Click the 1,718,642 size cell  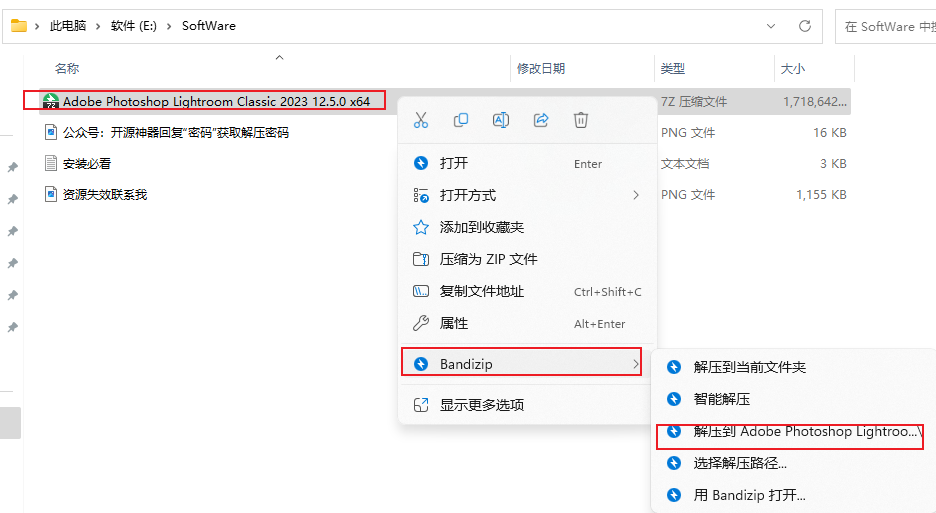coord(815,102)
